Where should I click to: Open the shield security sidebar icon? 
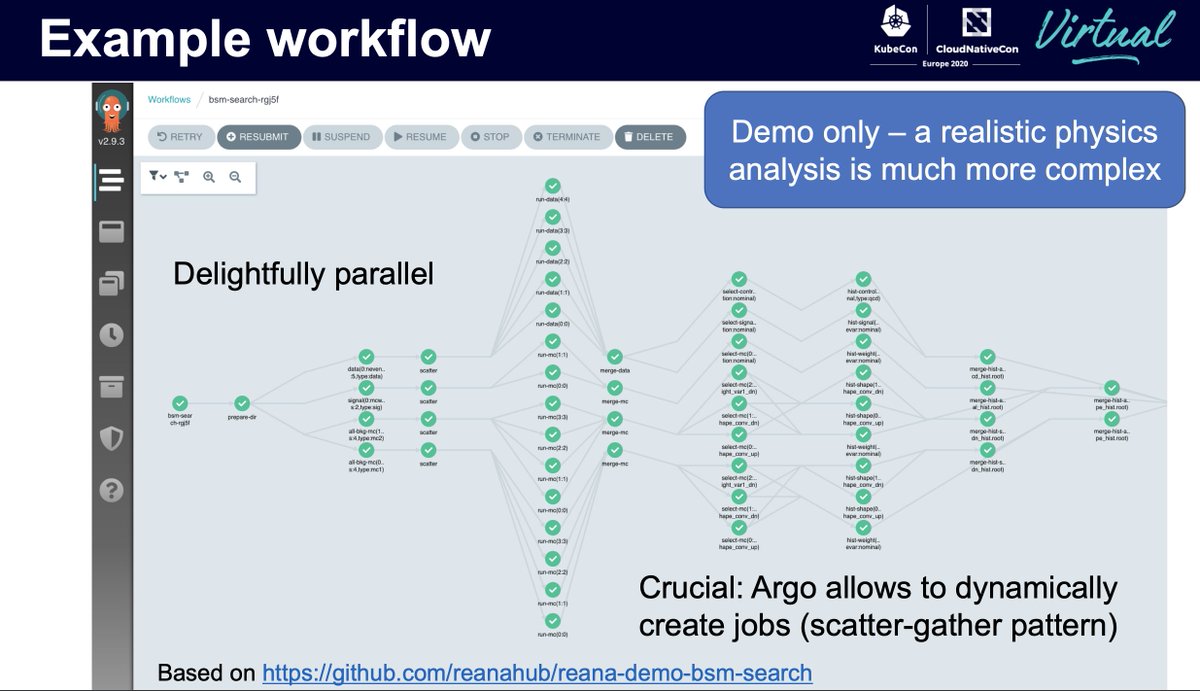pyautogui.click(x=111, y=438)
